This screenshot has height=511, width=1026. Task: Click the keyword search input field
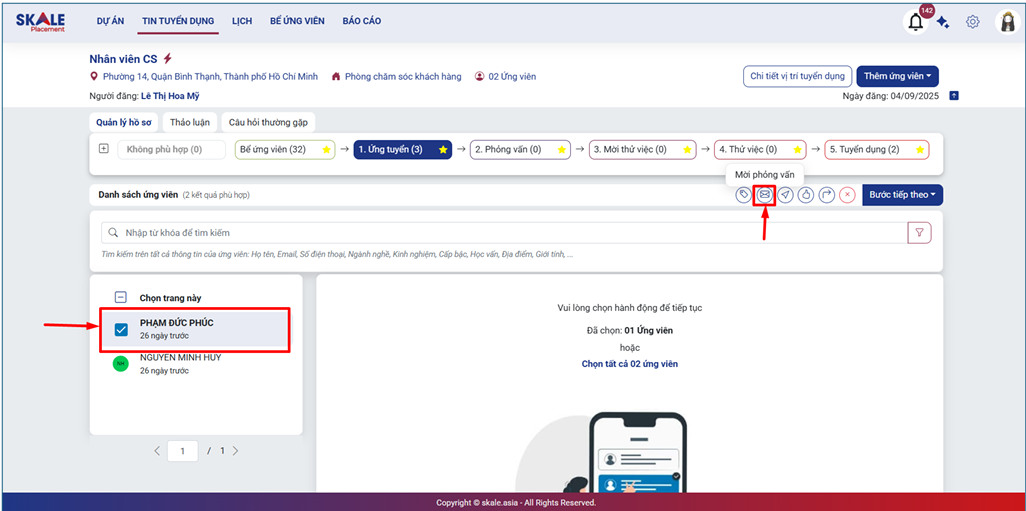tap(500, 233)
